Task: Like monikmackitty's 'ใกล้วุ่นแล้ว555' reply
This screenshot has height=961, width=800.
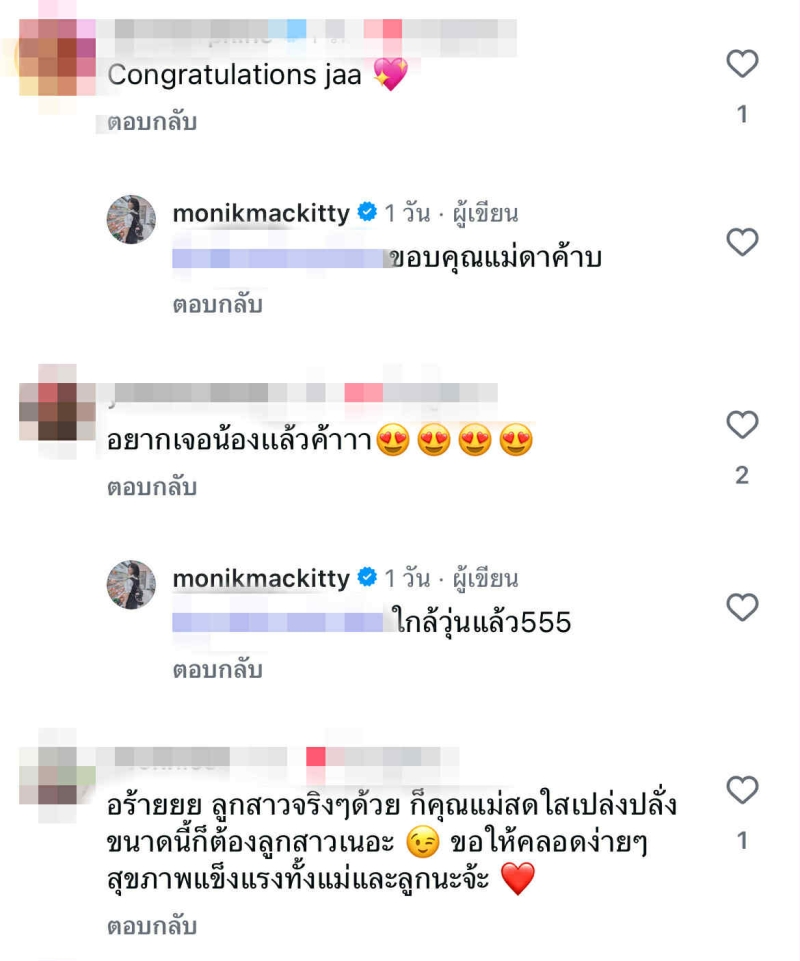Action: coord(742,607)
